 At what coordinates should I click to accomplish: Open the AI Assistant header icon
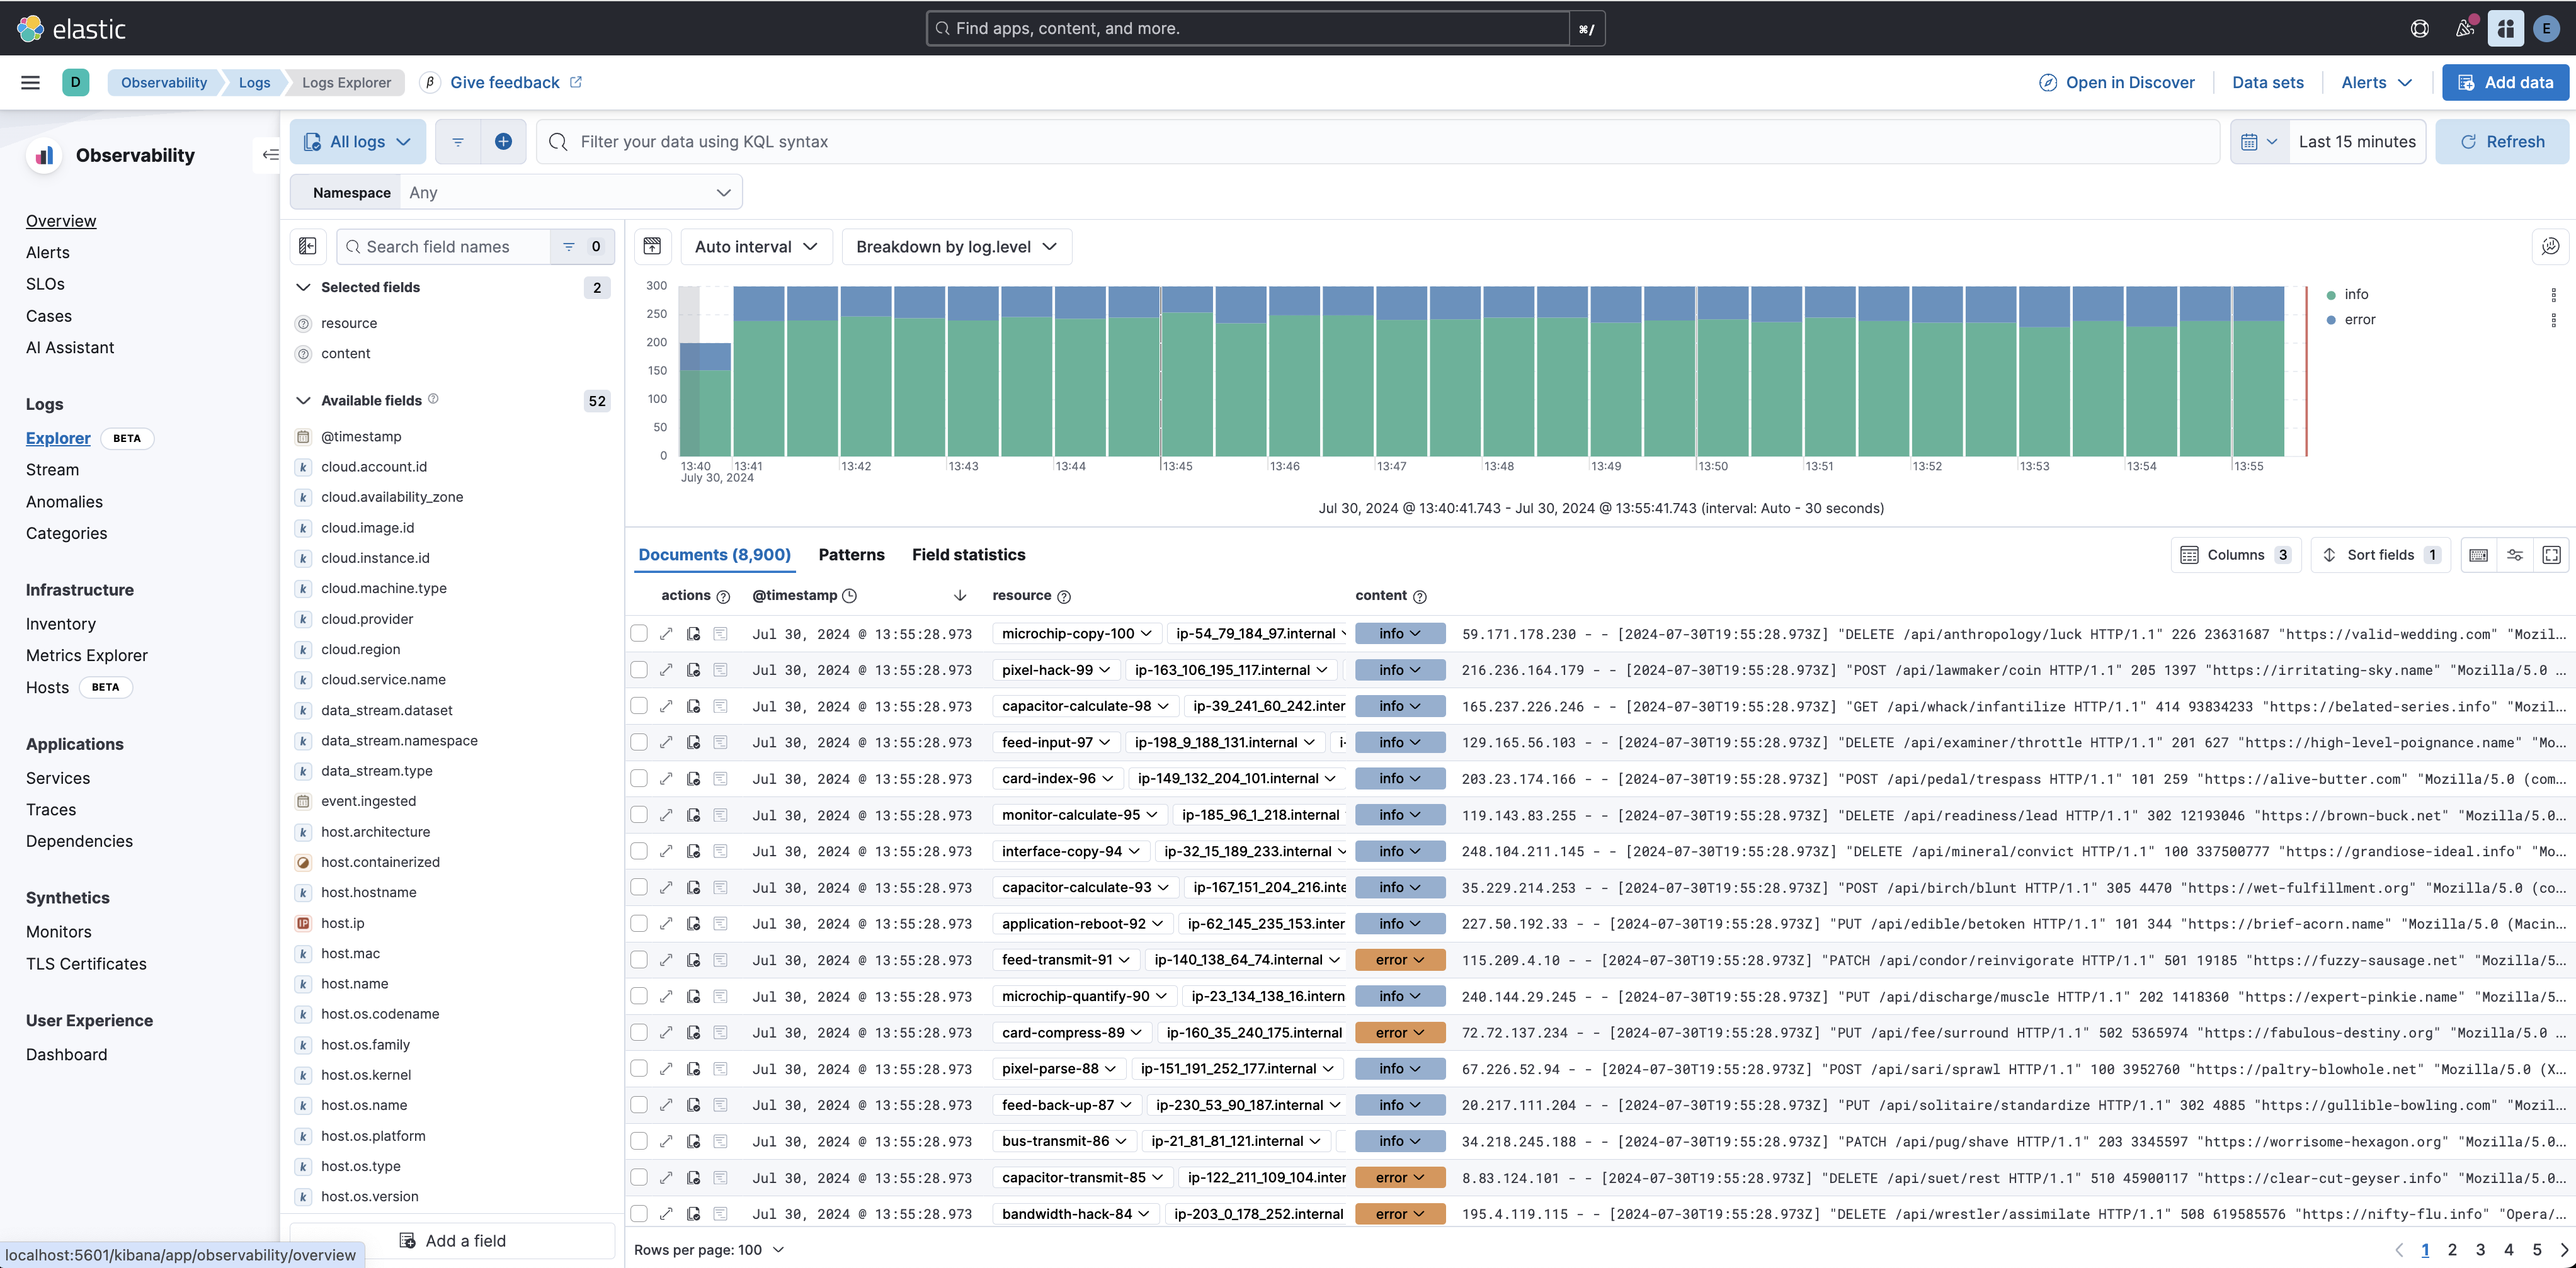point(2506,28)
